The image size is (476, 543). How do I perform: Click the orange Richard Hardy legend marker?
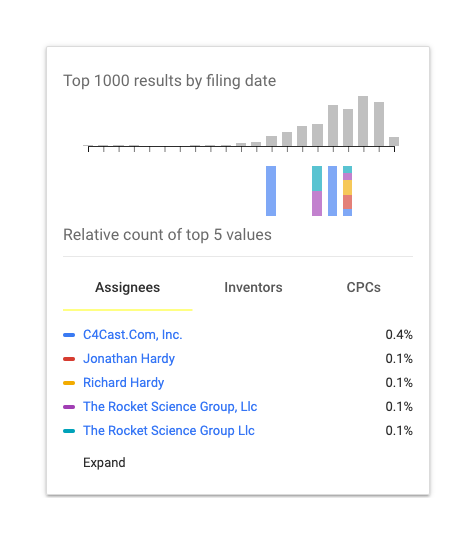click(x=69, y=383)
